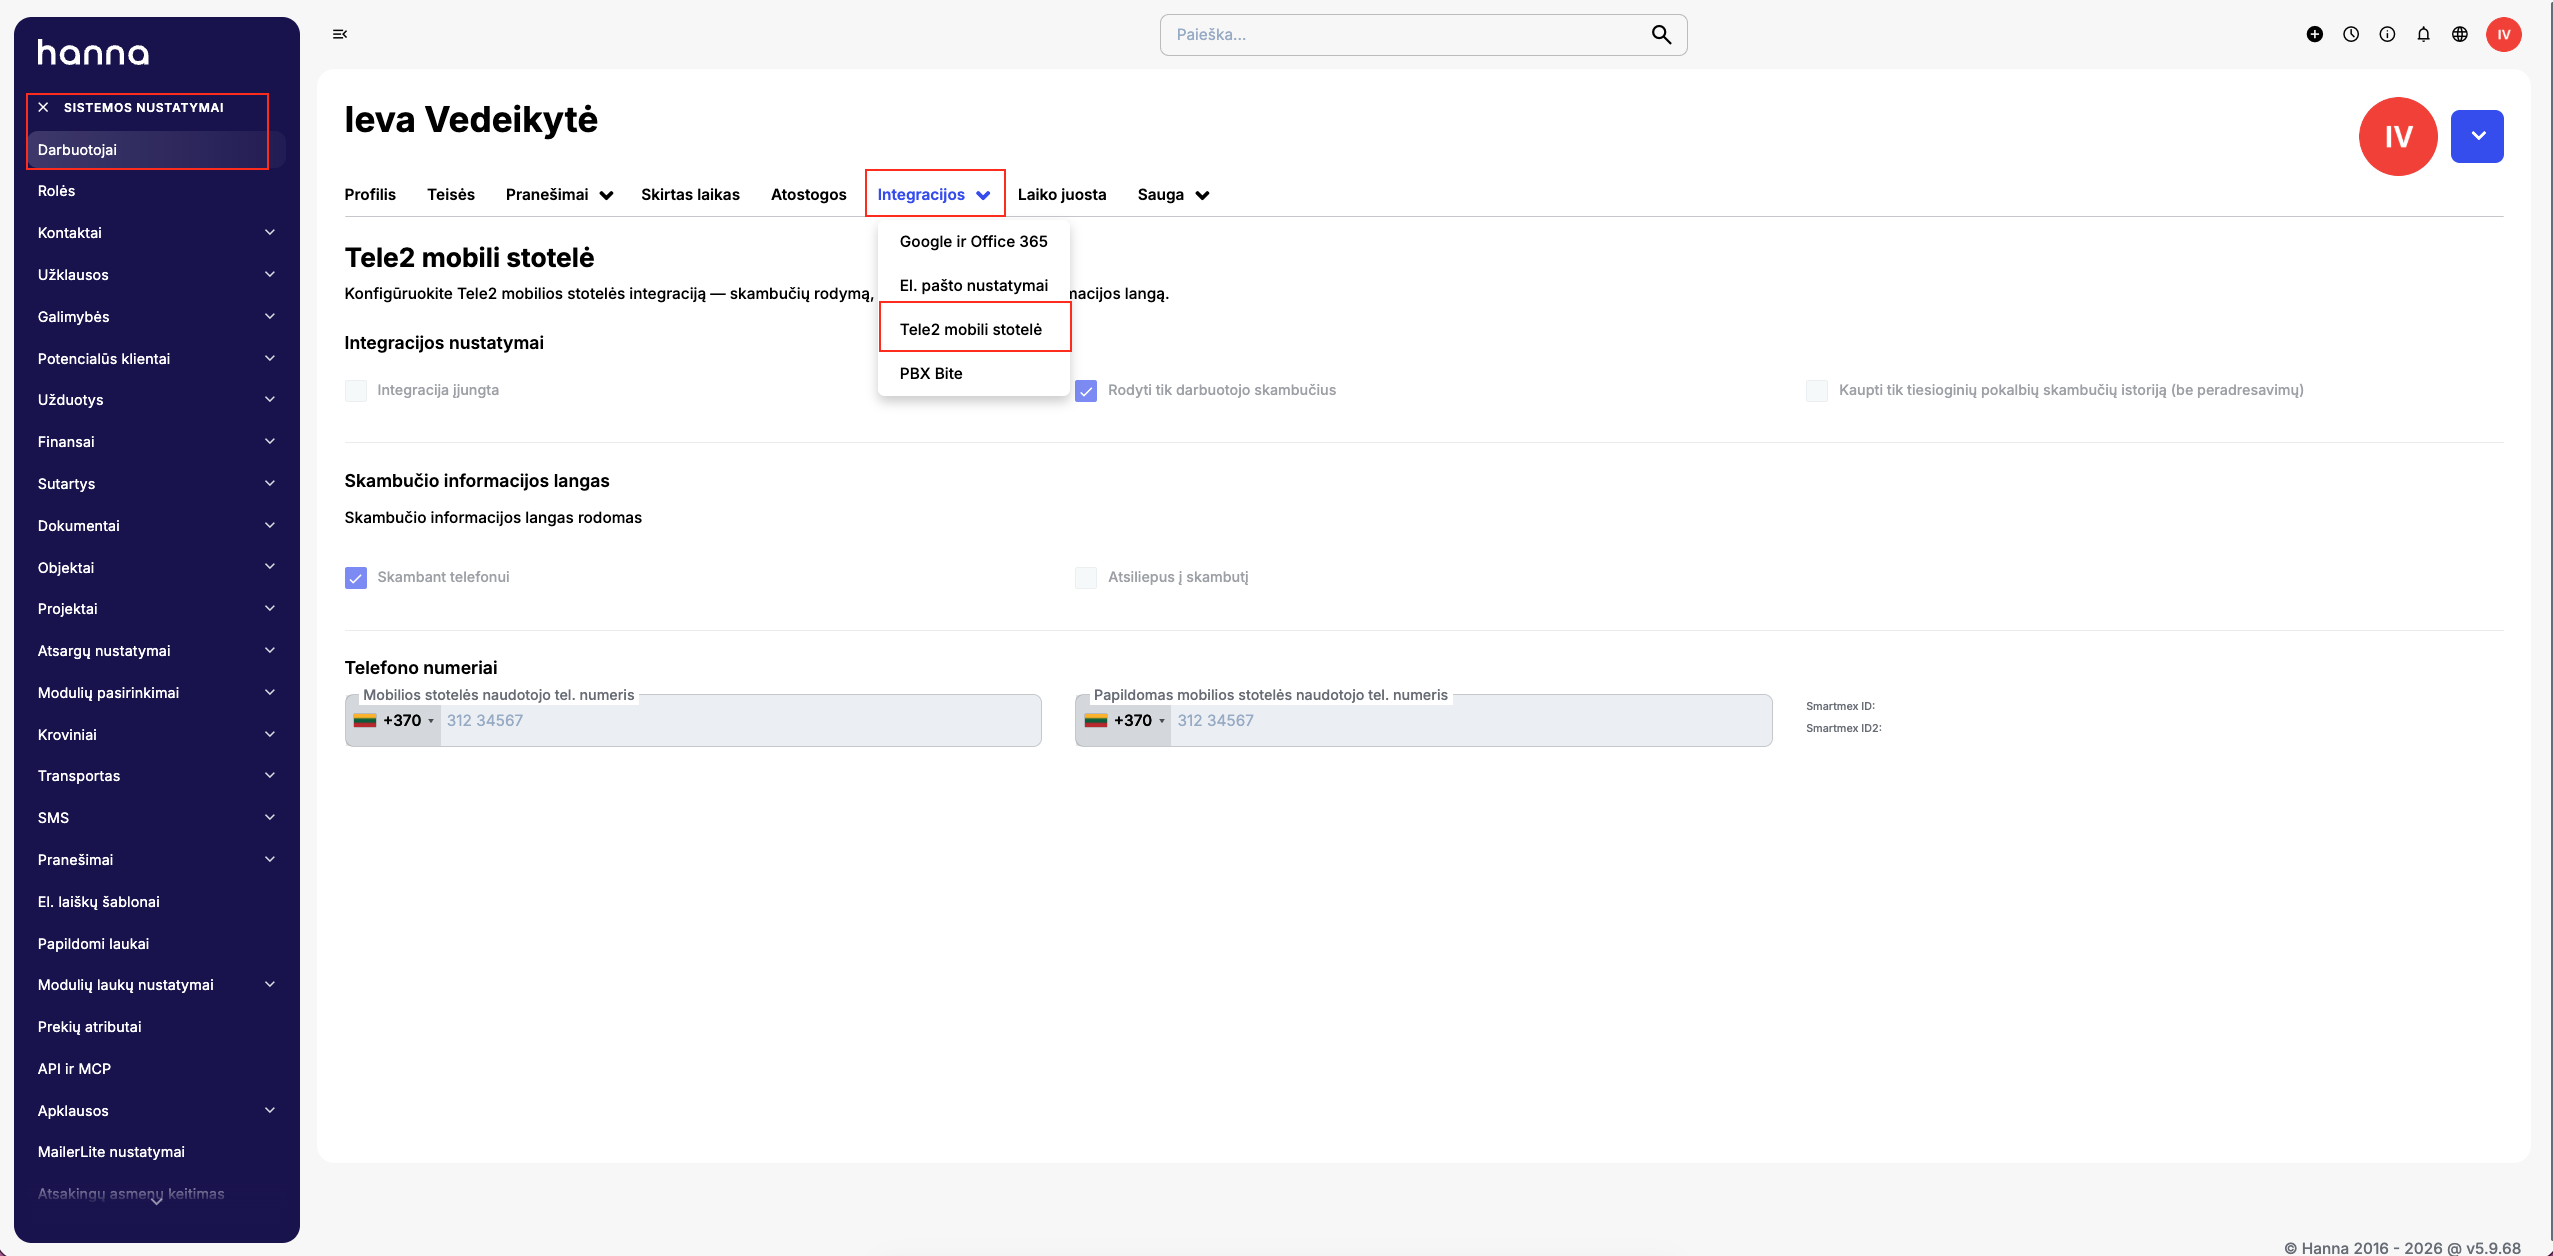The image size is (2553, 1256).
Task: Expand Modulių laukų nustatymai sidebar section
Action: coord(156,985)
